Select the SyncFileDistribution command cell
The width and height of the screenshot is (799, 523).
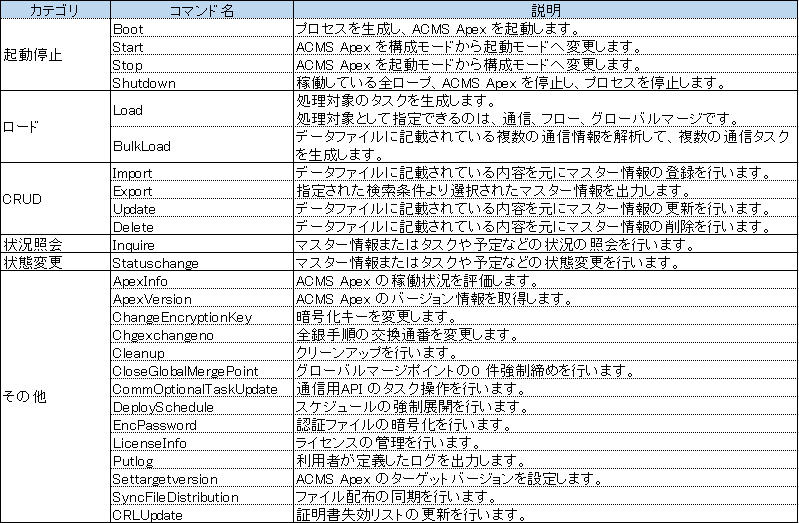pyautogui.click(x=201, y=496)
